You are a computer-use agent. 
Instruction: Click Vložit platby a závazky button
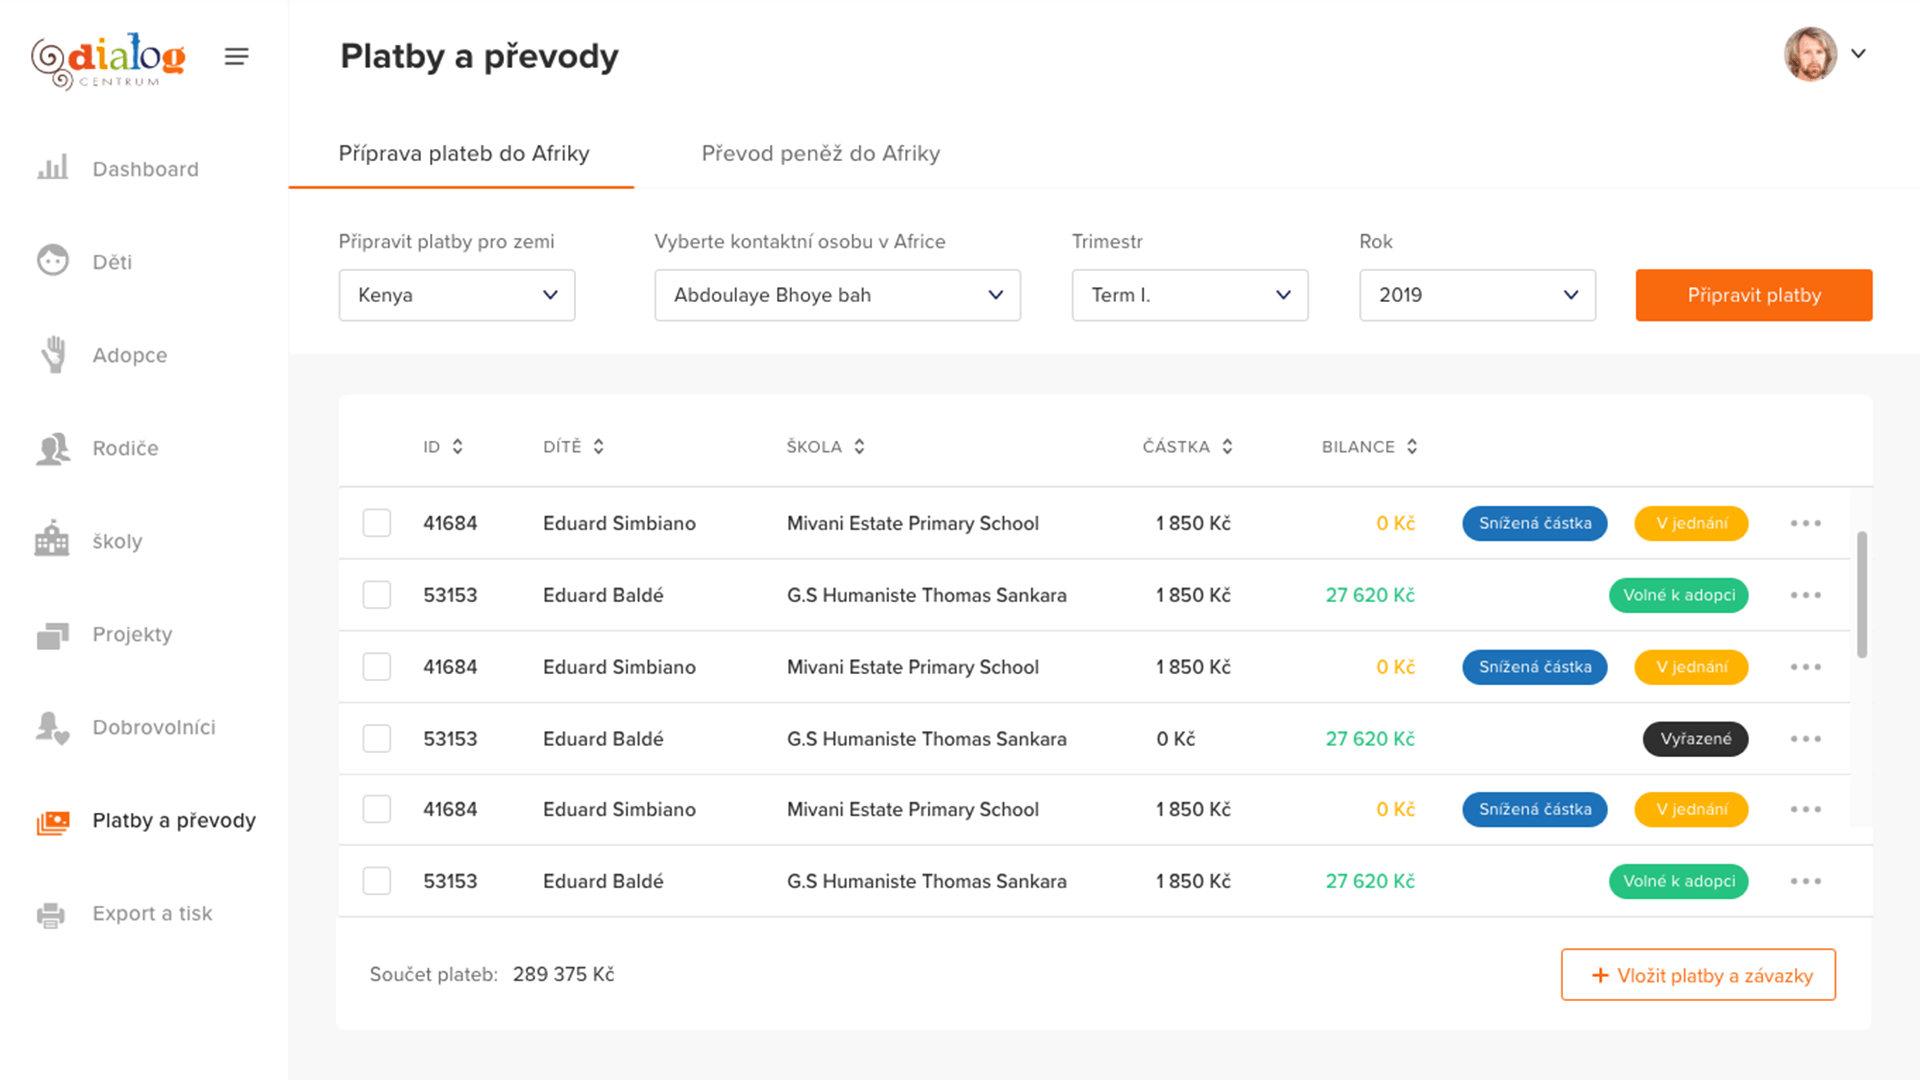tap(1698, 975)
